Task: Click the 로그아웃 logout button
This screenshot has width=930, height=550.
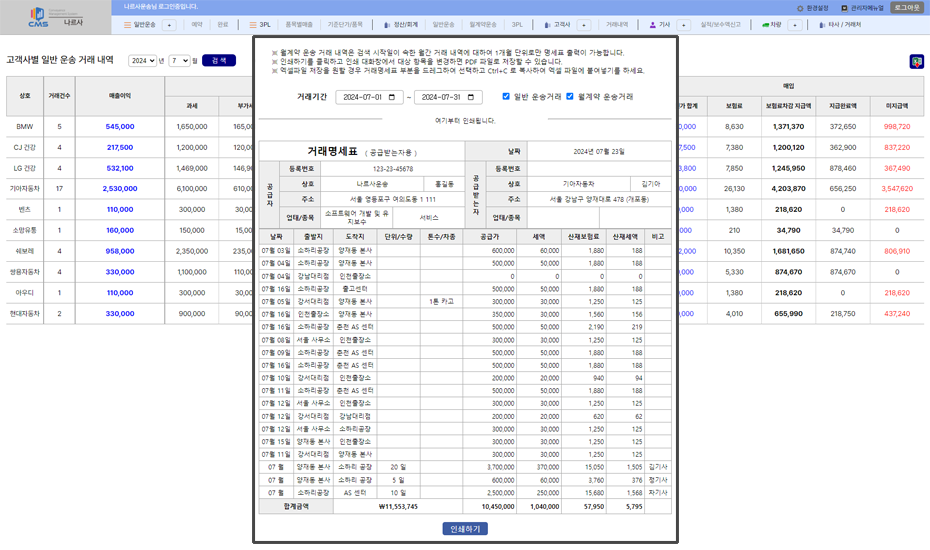Action: pos(907,8)
